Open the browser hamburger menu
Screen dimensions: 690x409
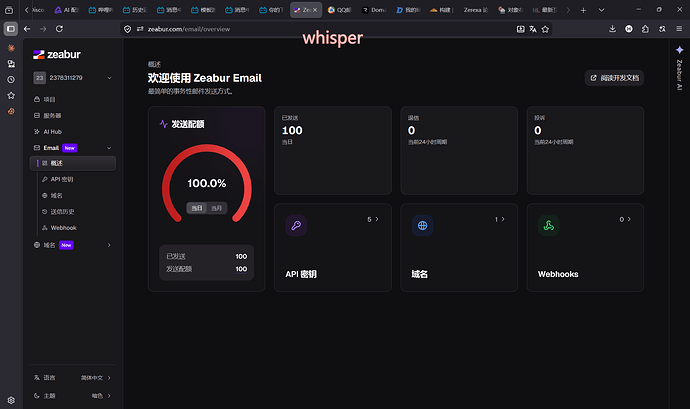coord(679,29)
